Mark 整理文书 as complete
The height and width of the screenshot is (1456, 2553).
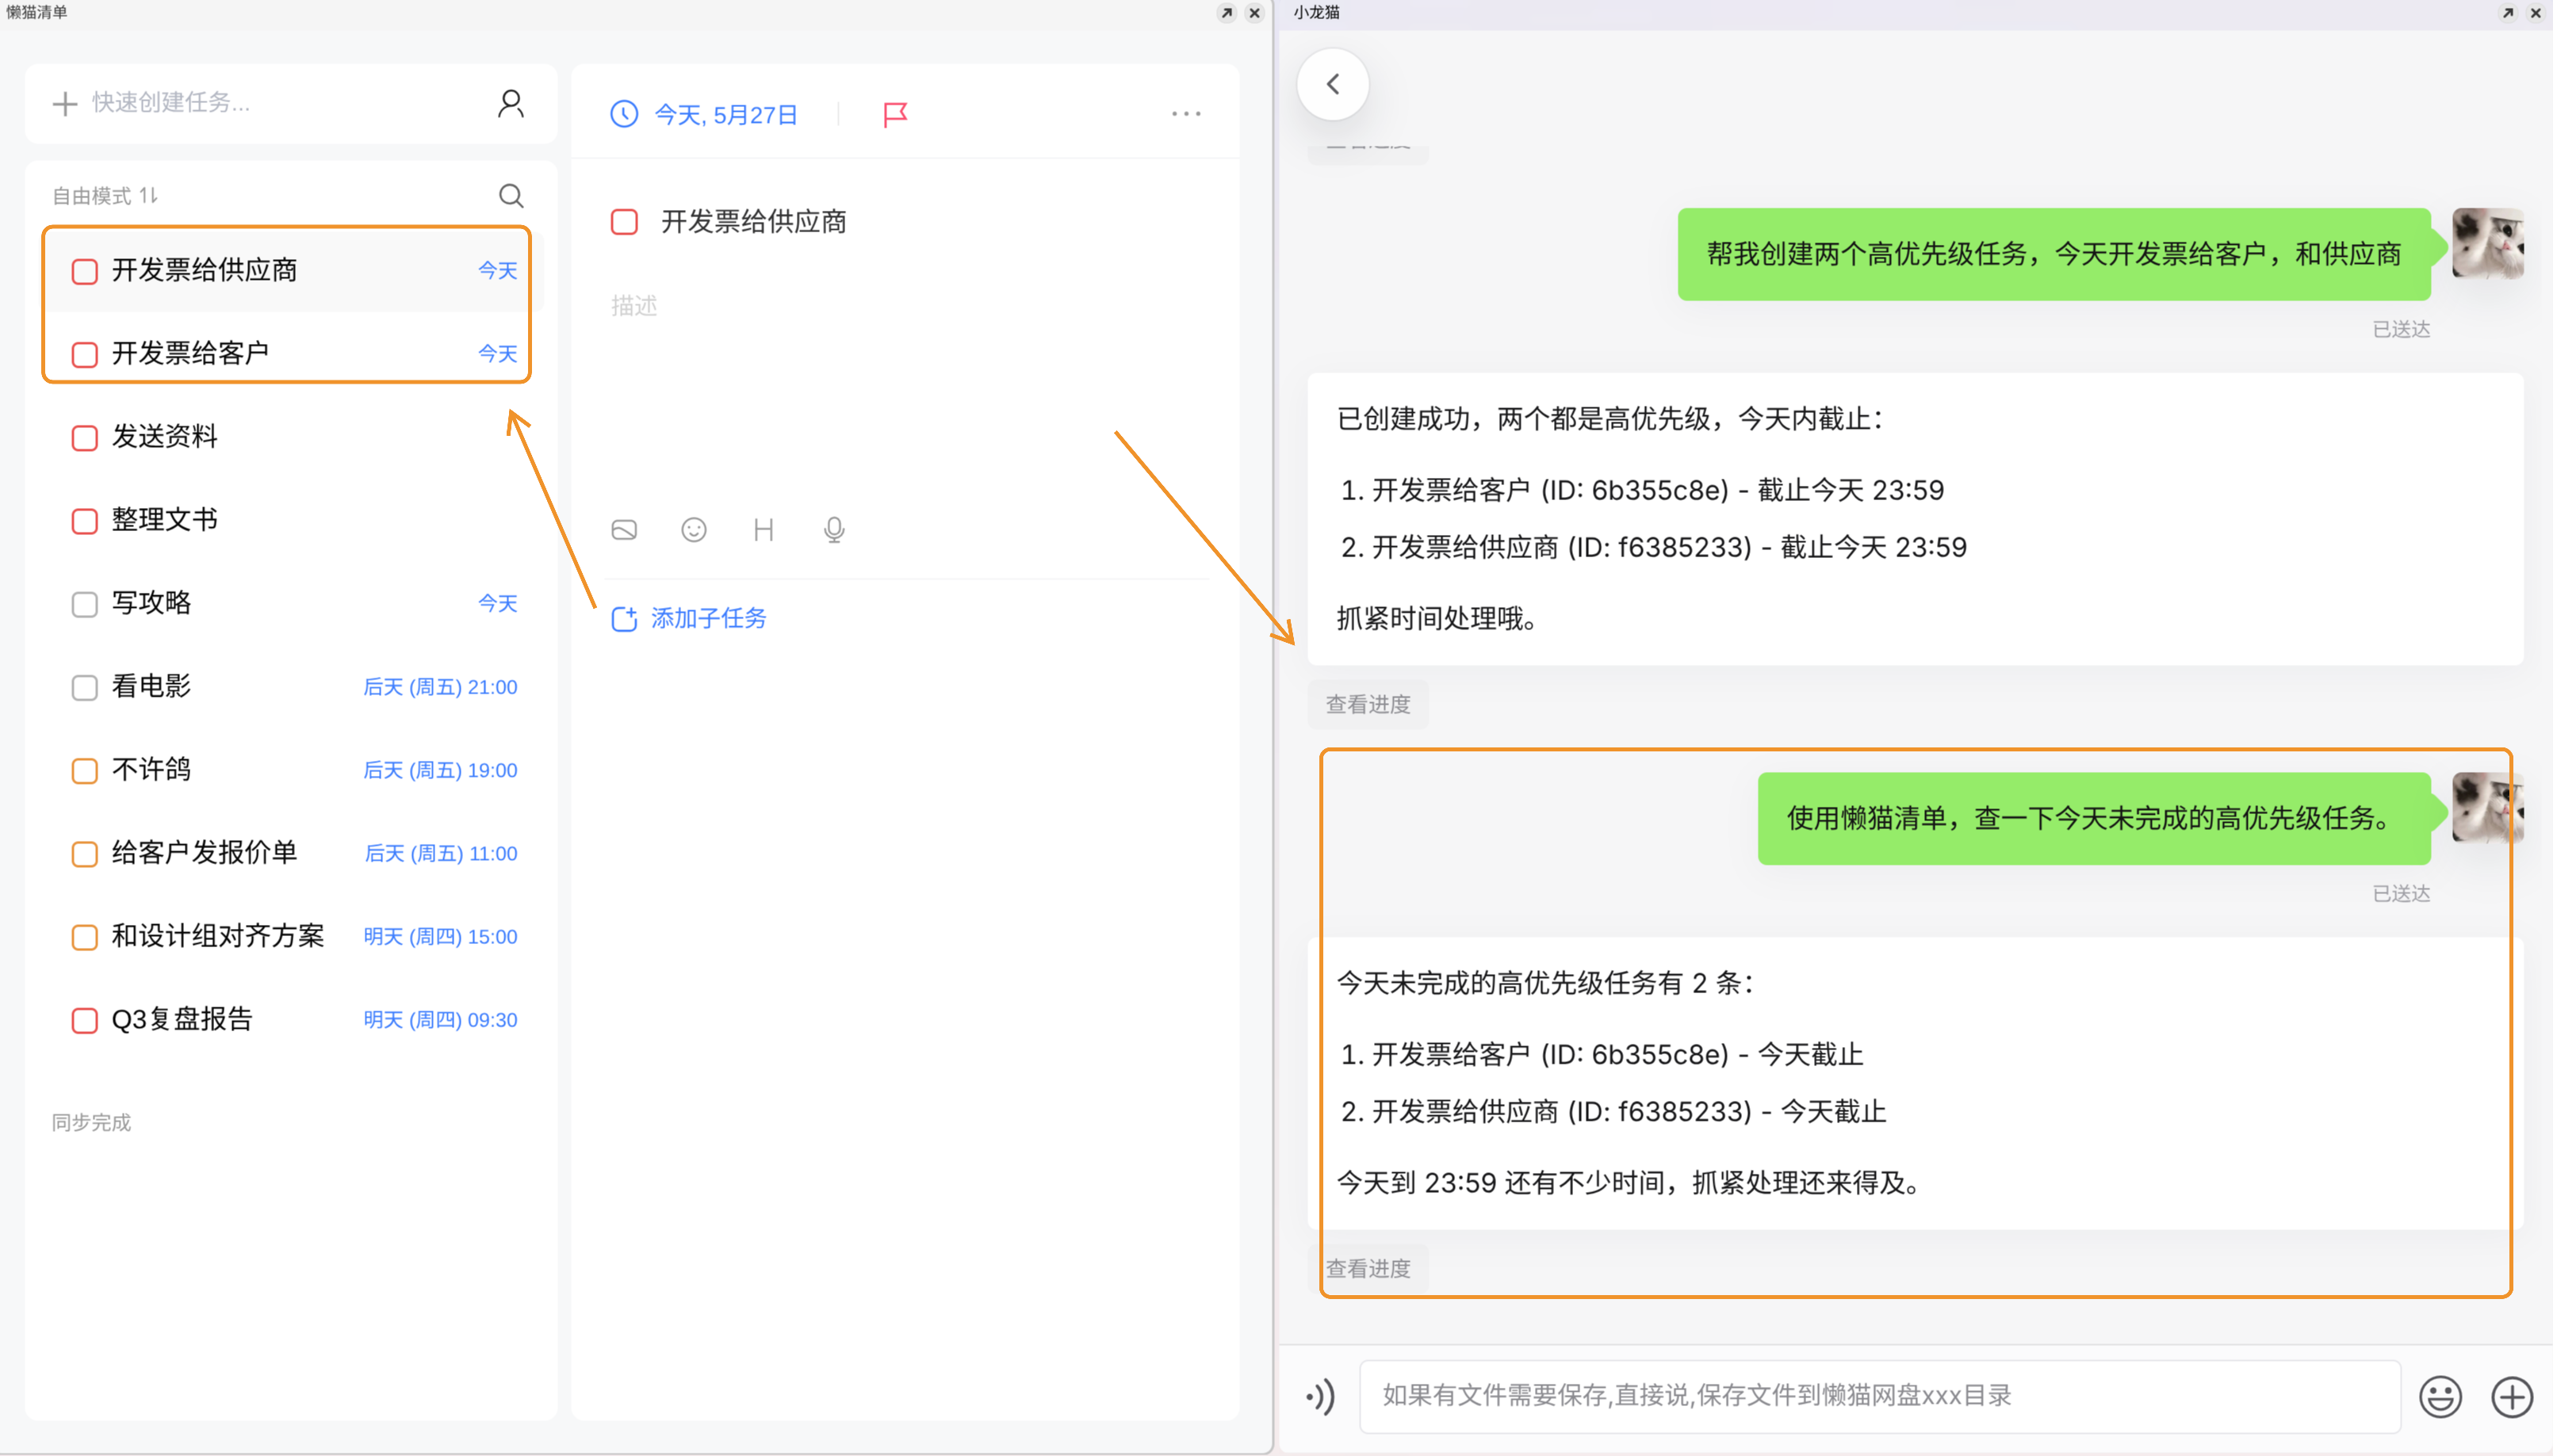click(x=85, y=520)
